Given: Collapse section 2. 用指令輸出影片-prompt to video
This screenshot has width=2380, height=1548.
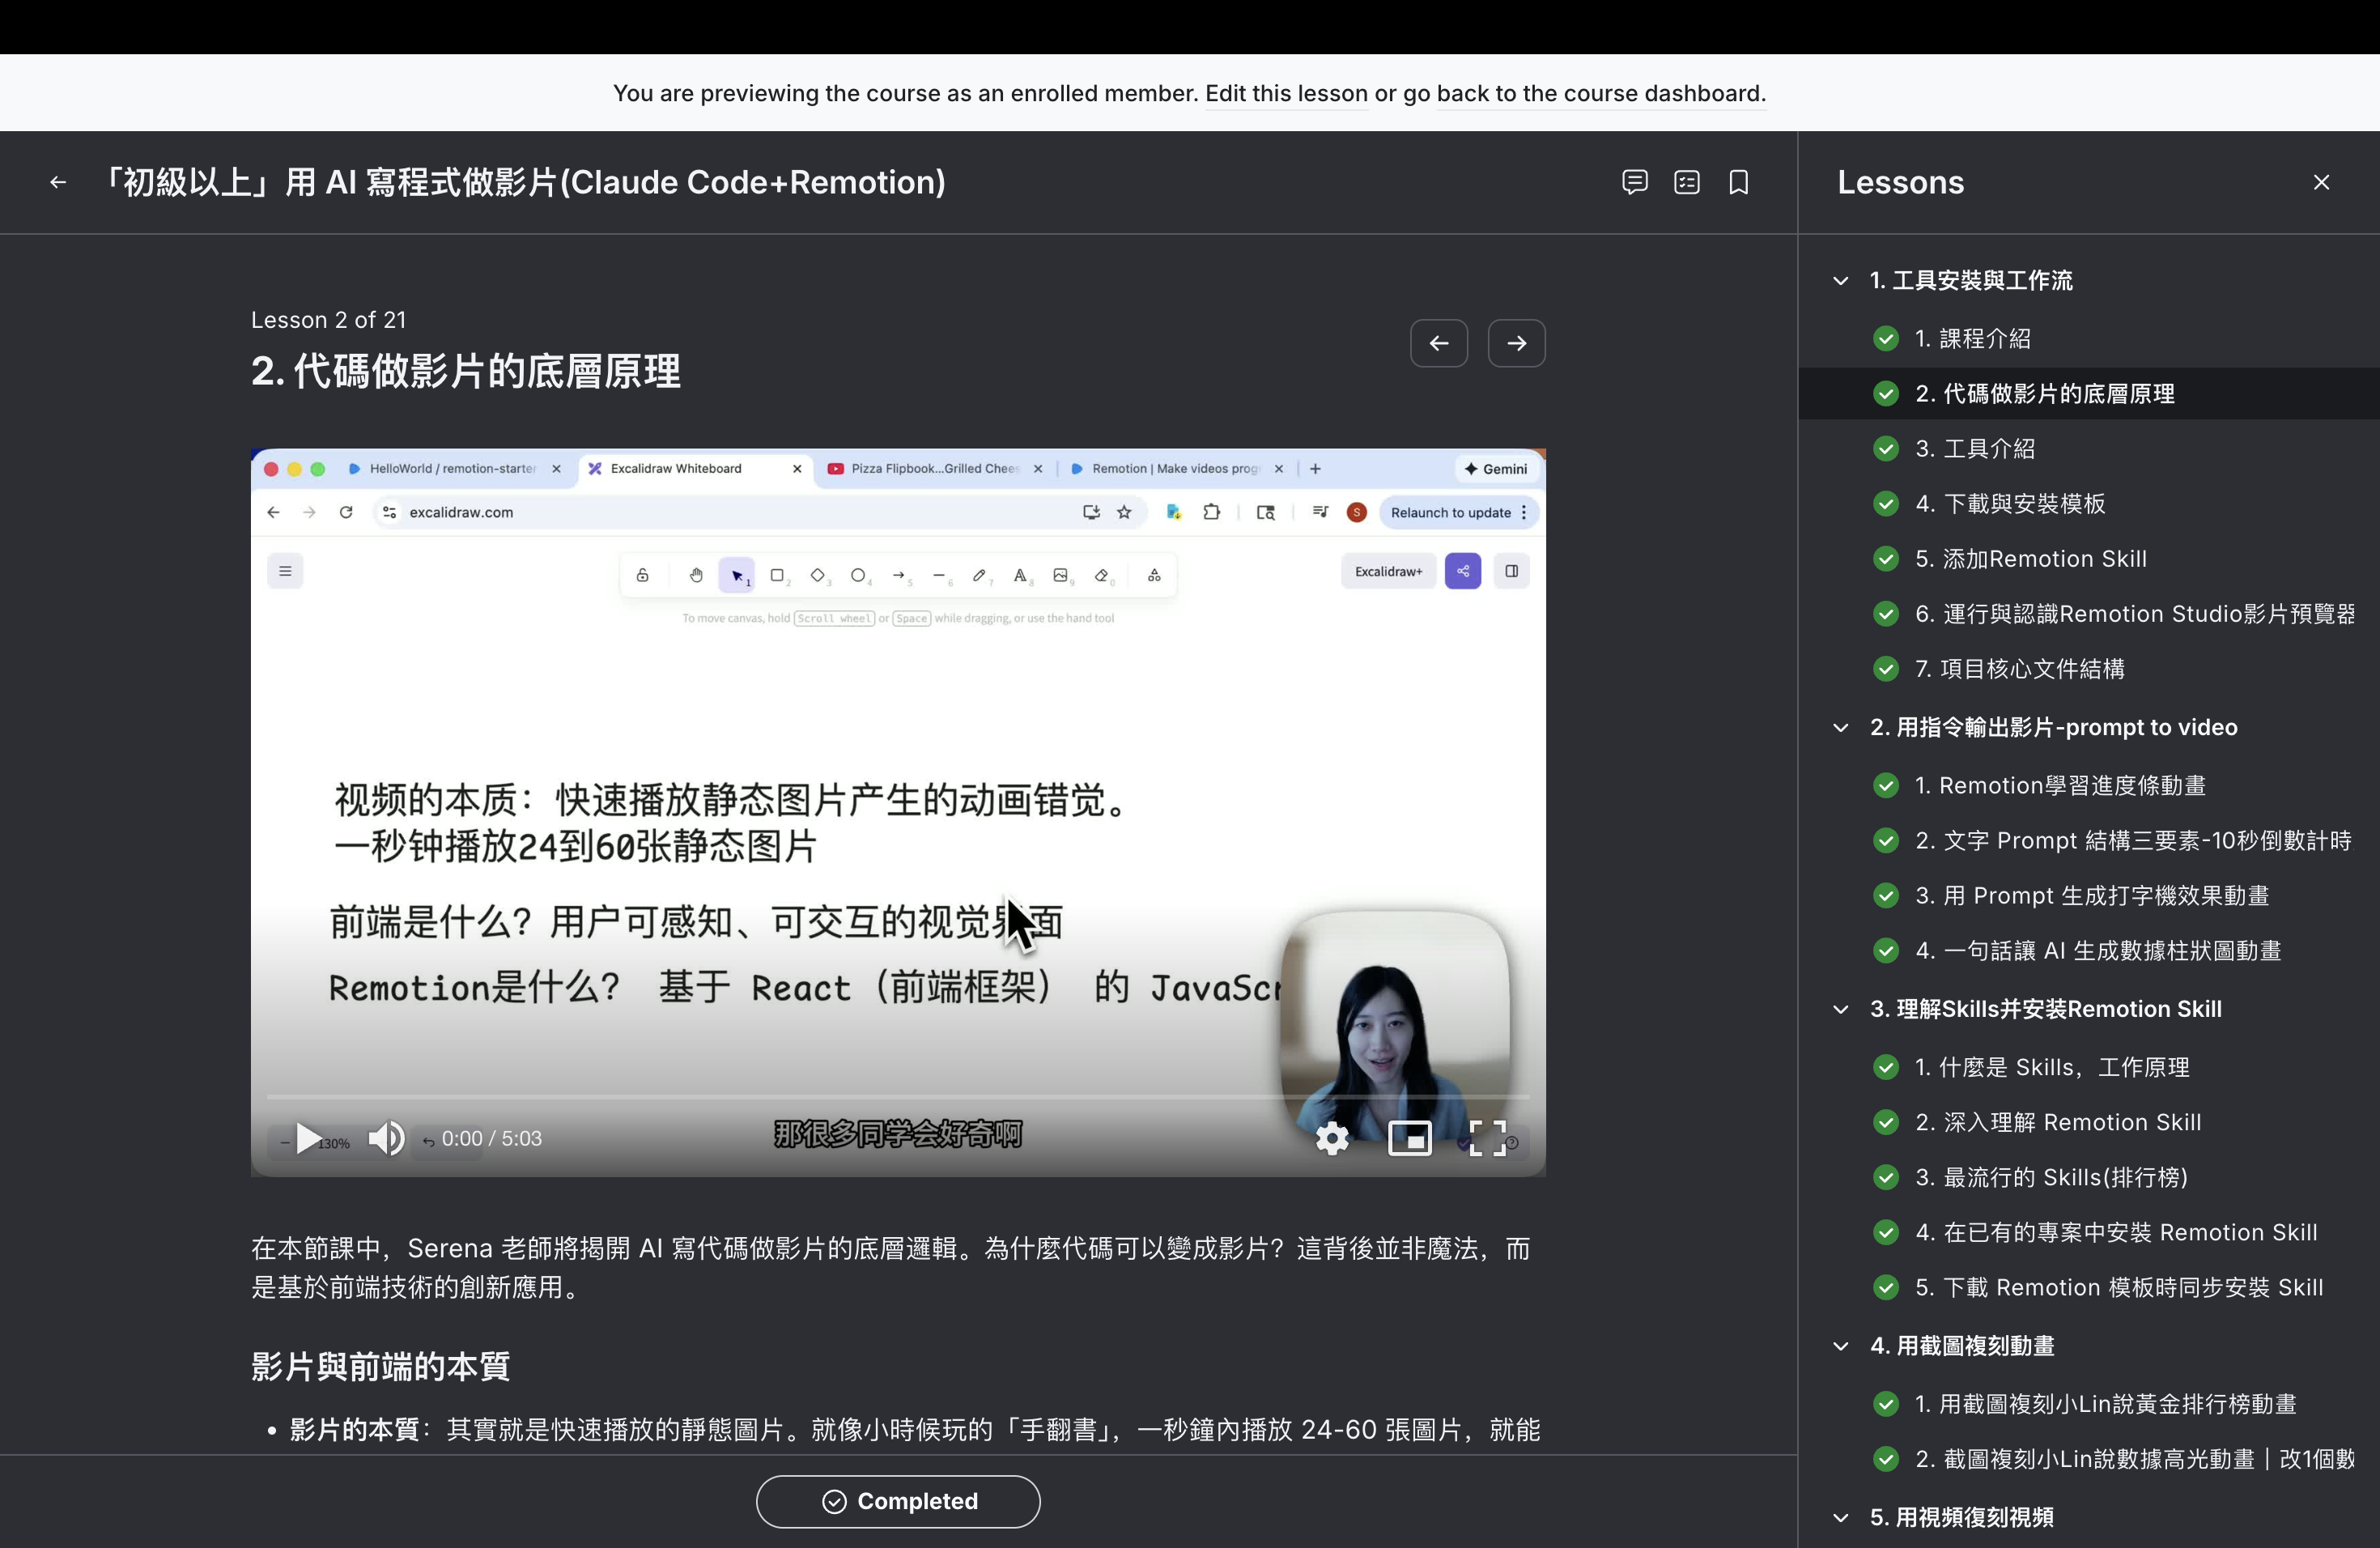Looking at the screenshot, I should (x=1840, y=728).
